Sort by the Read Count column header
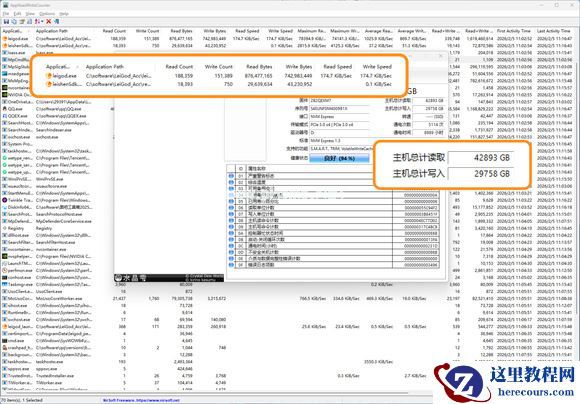The height and width of the screenshot is (404, 580). click(114, 31)
